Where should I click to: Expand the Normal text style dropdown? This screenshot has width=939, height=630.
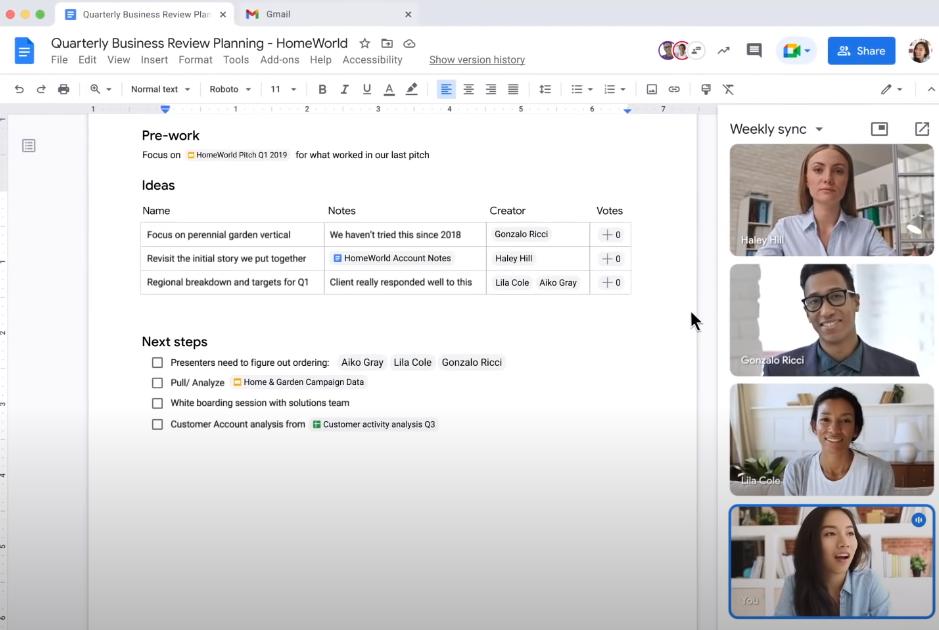(160, 89)
